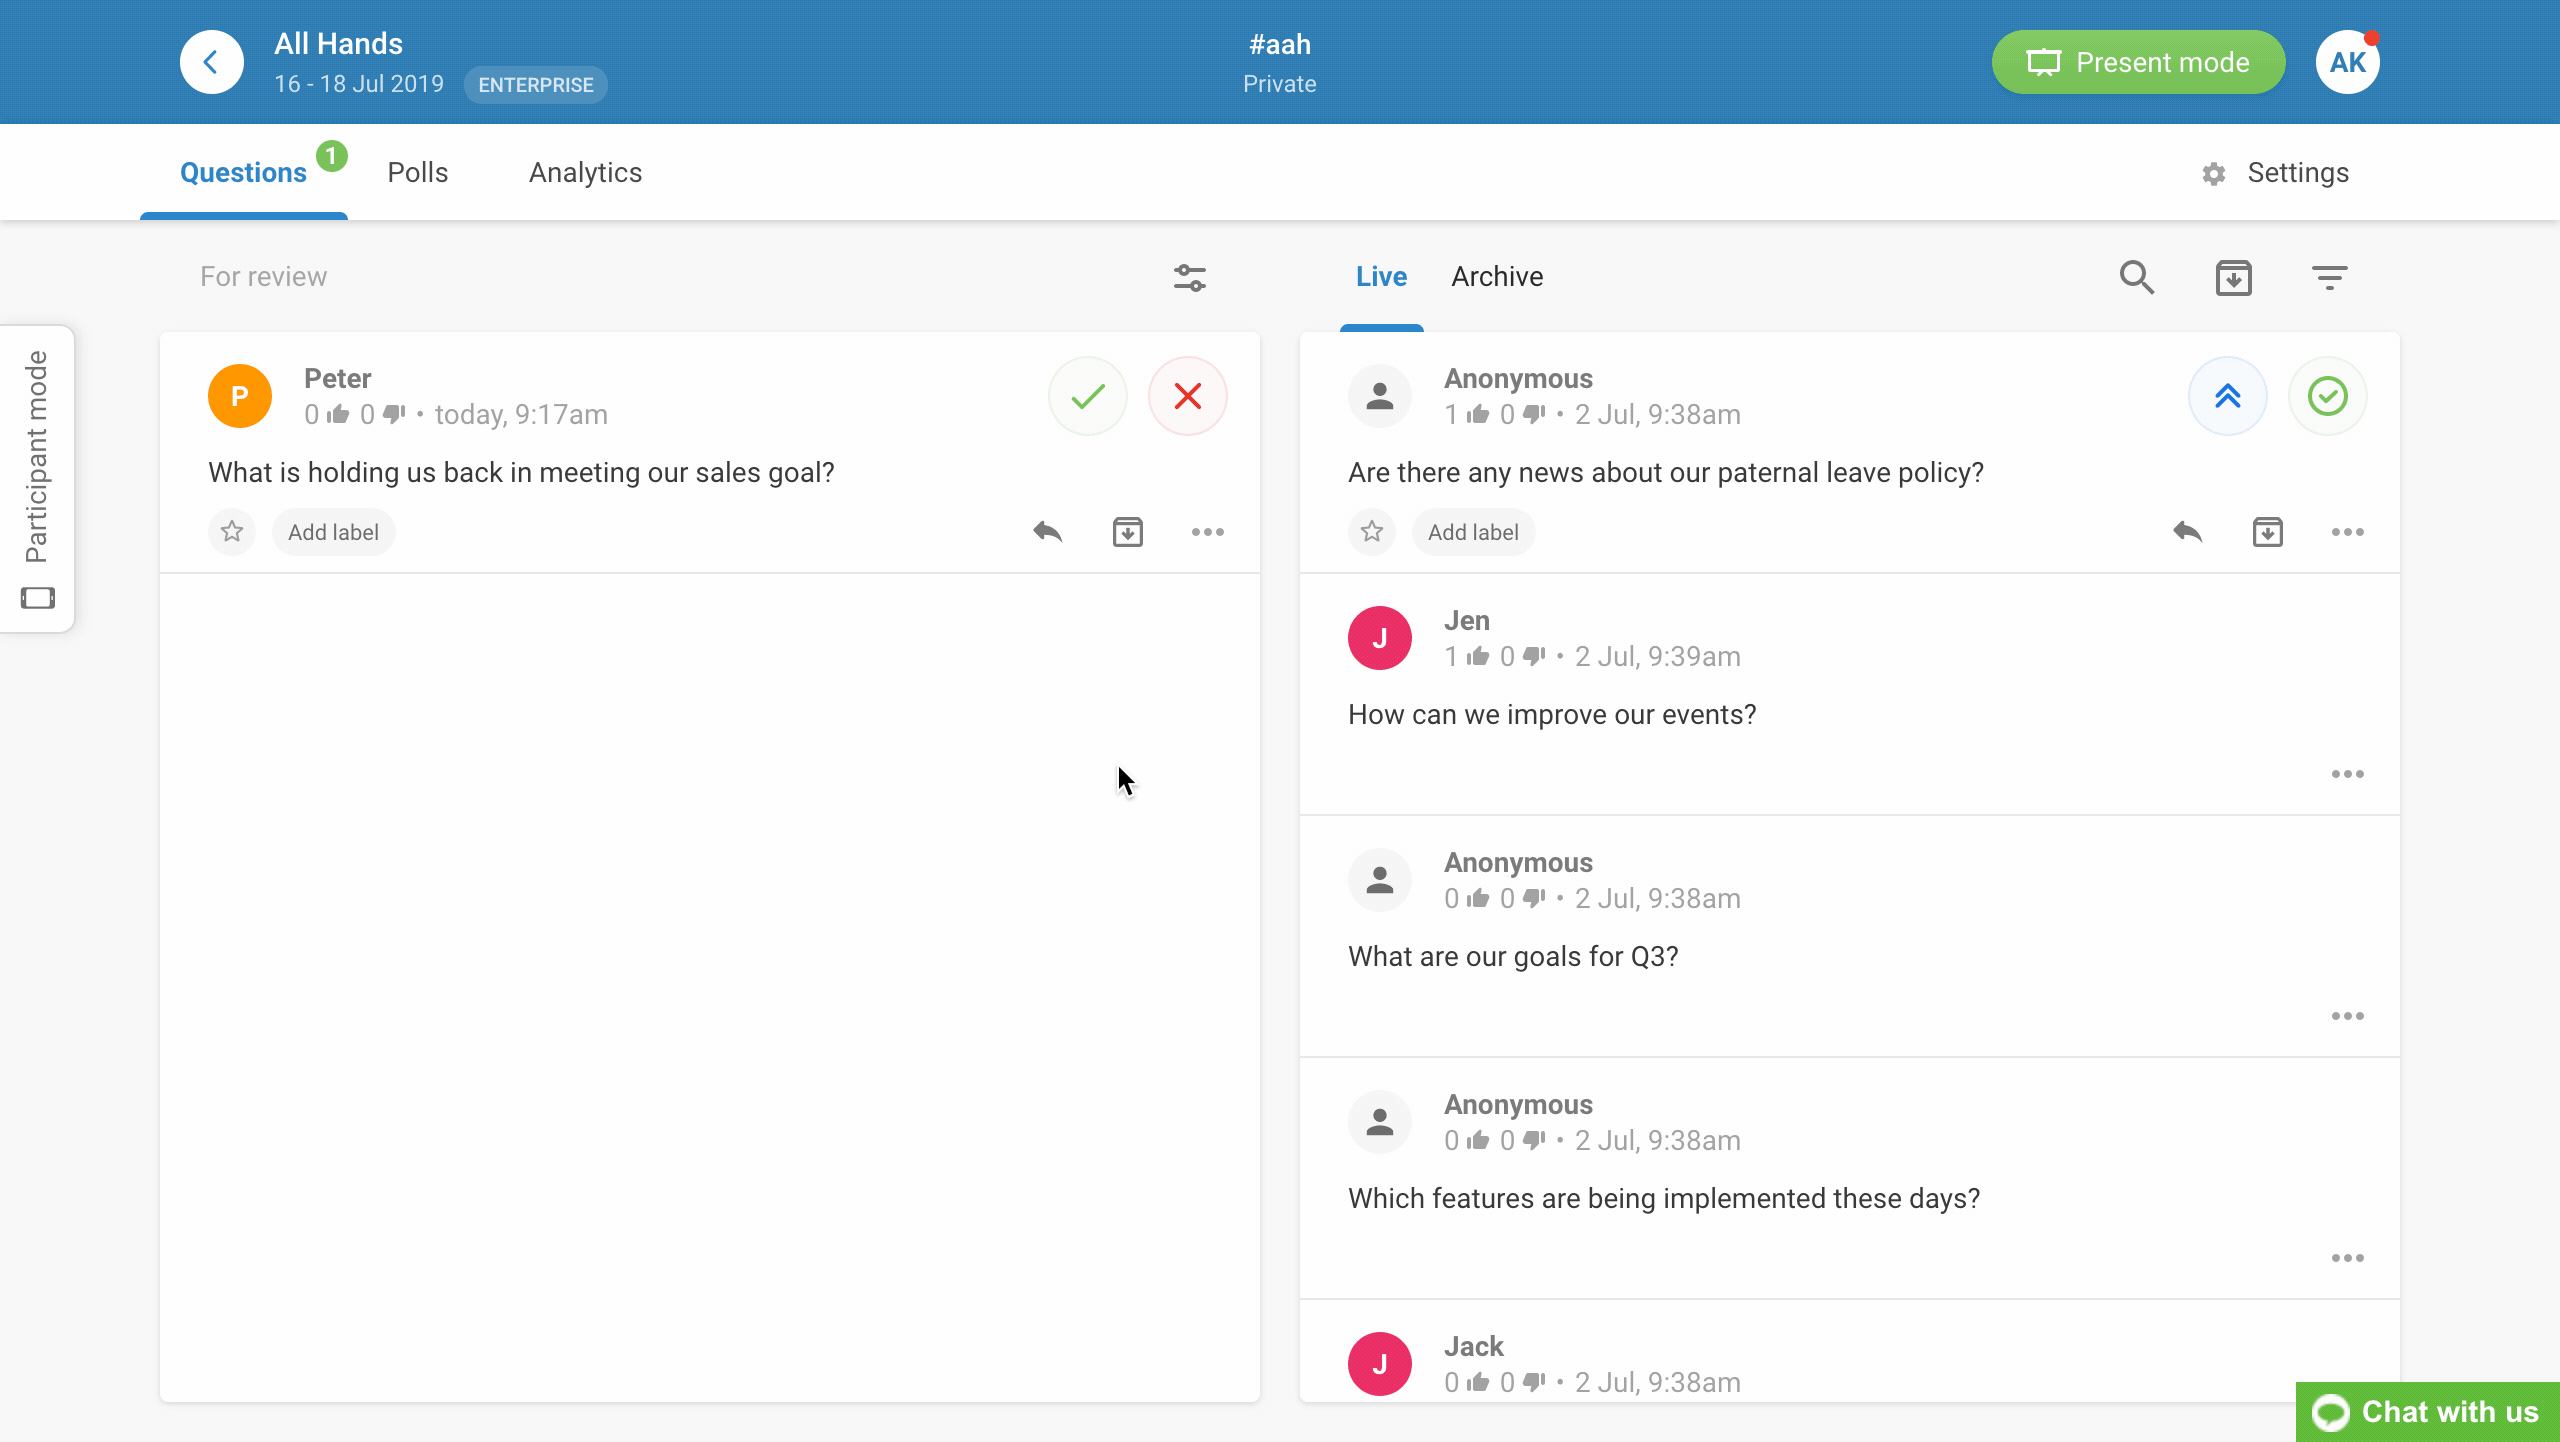
Task: Mark paternal leave question as answered
Action: click(x=2327, y=396)
